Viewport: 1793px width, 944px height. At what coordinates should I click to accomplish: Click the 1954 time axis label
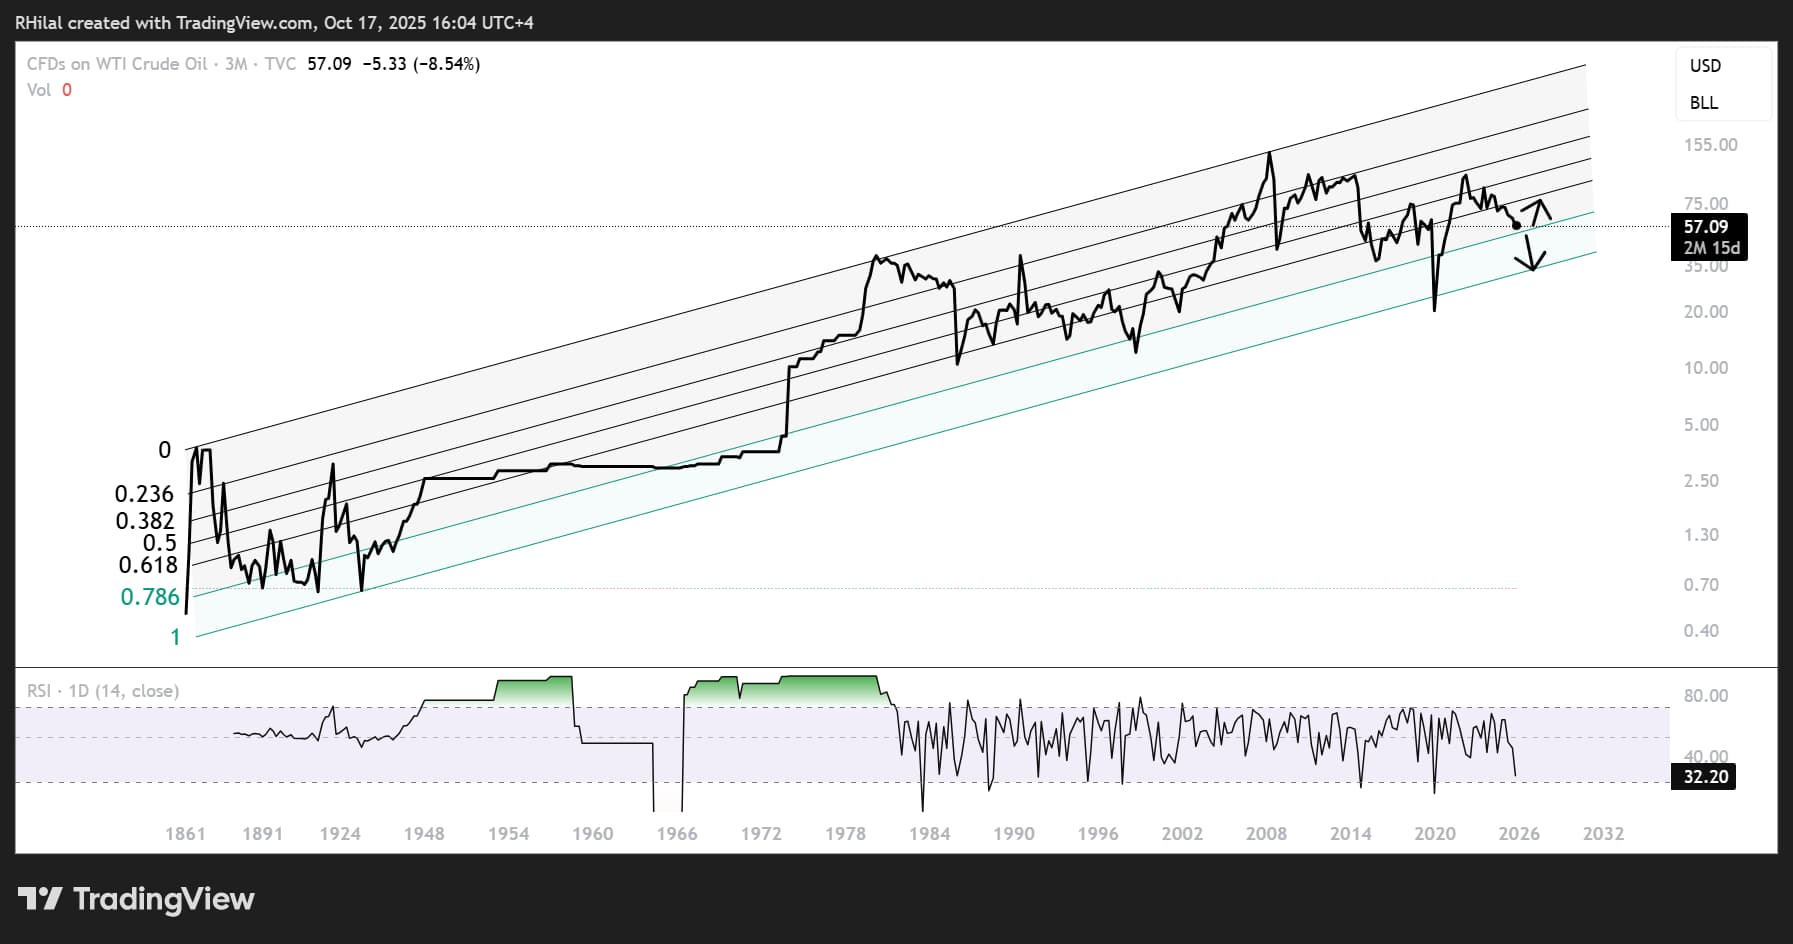508,834
